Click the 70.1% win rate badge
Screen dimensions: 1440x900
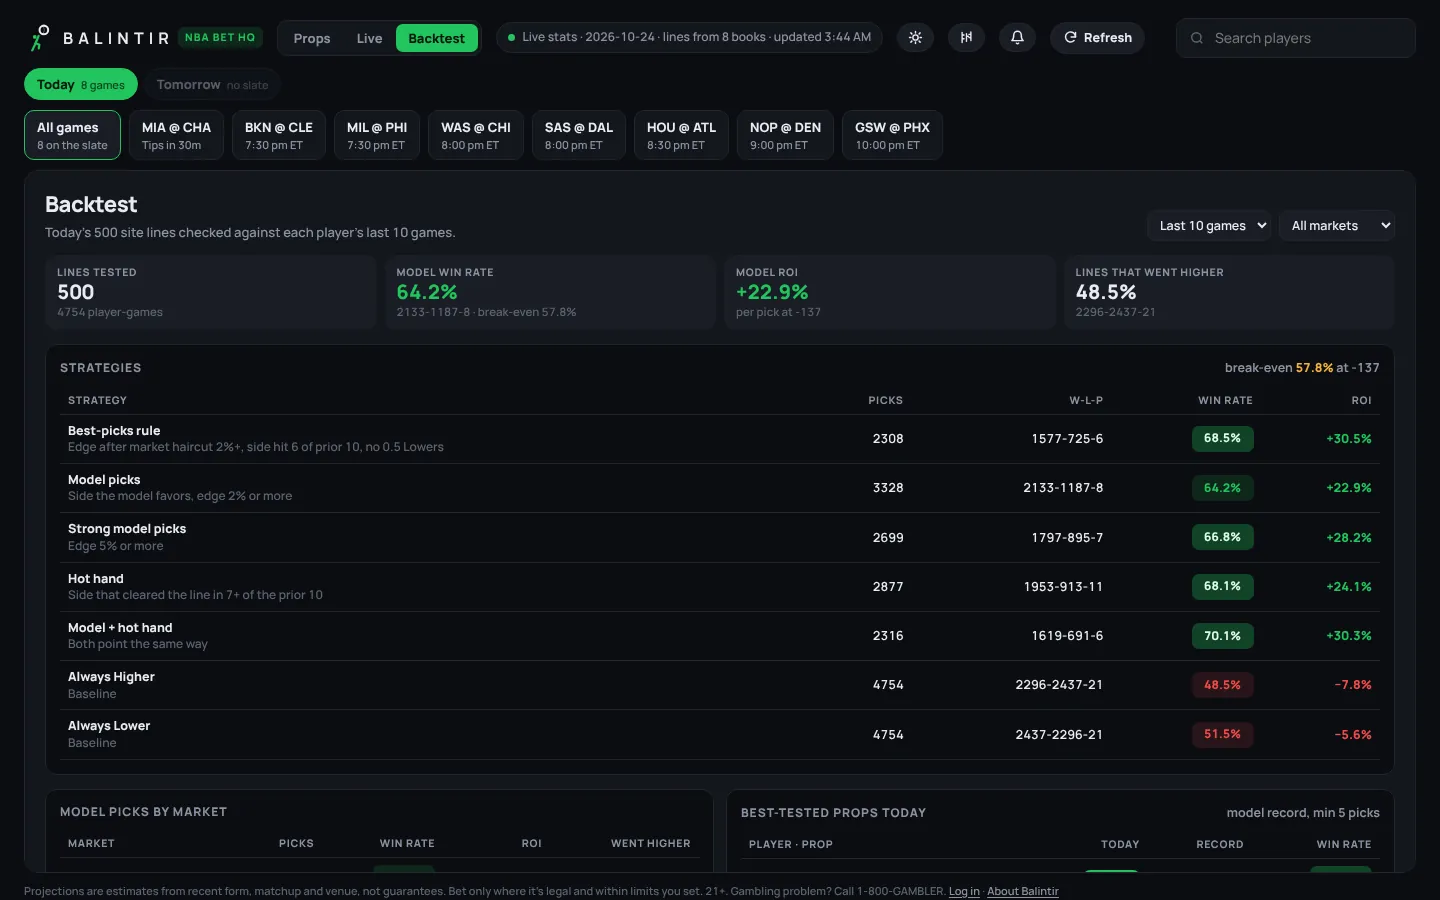pos(1222,636)
